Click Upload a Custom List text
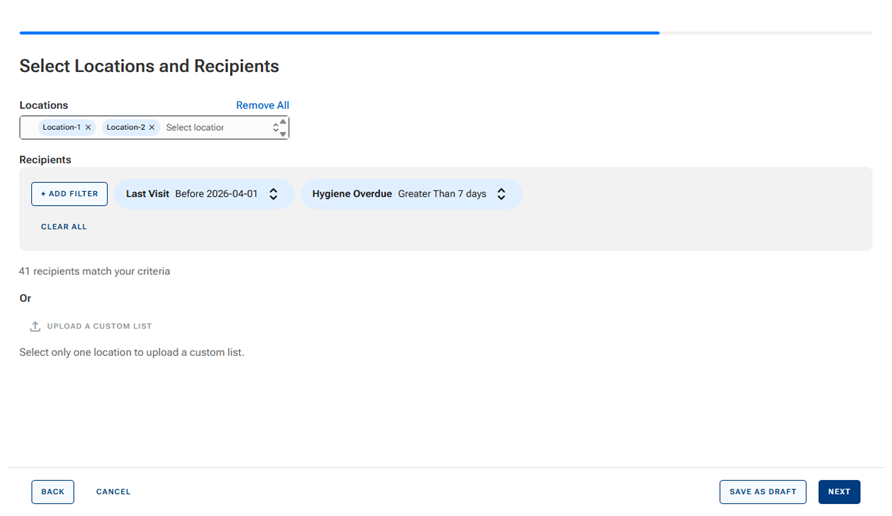The width and height of the screenshot is (892, 516). tap(99, 327)
